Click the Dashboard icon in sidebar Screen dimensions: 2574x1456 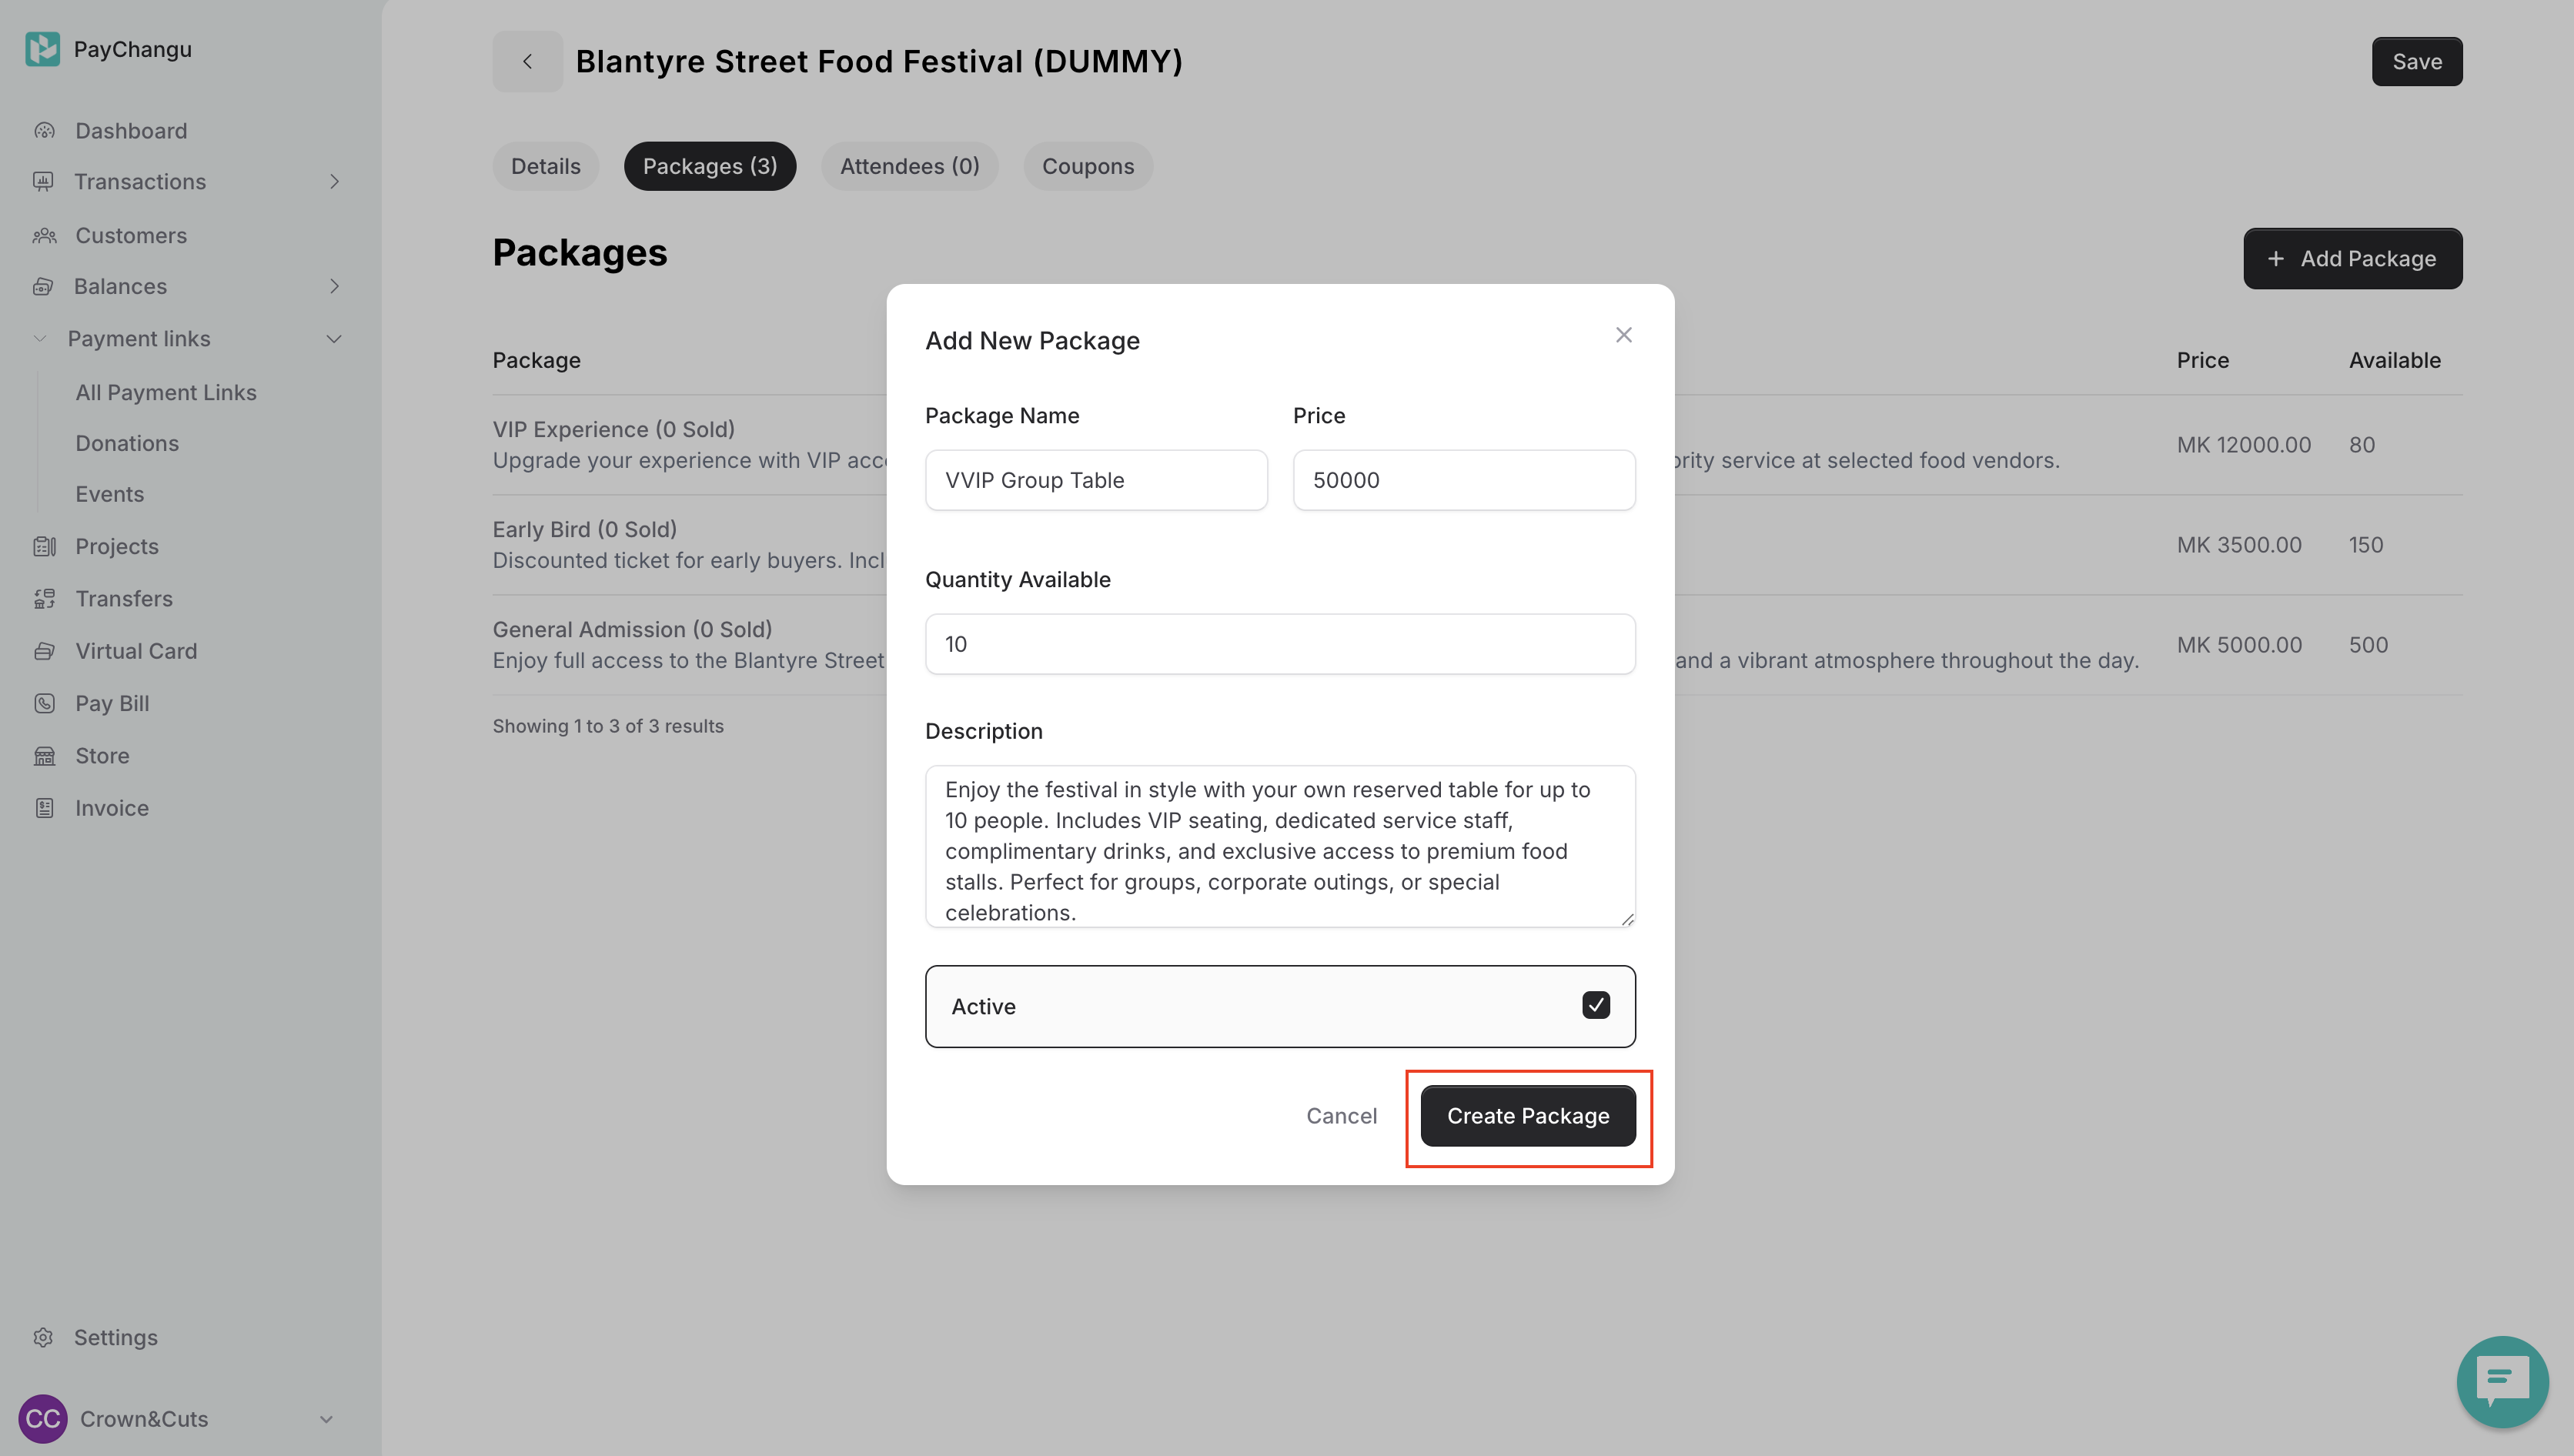(44, 131)
